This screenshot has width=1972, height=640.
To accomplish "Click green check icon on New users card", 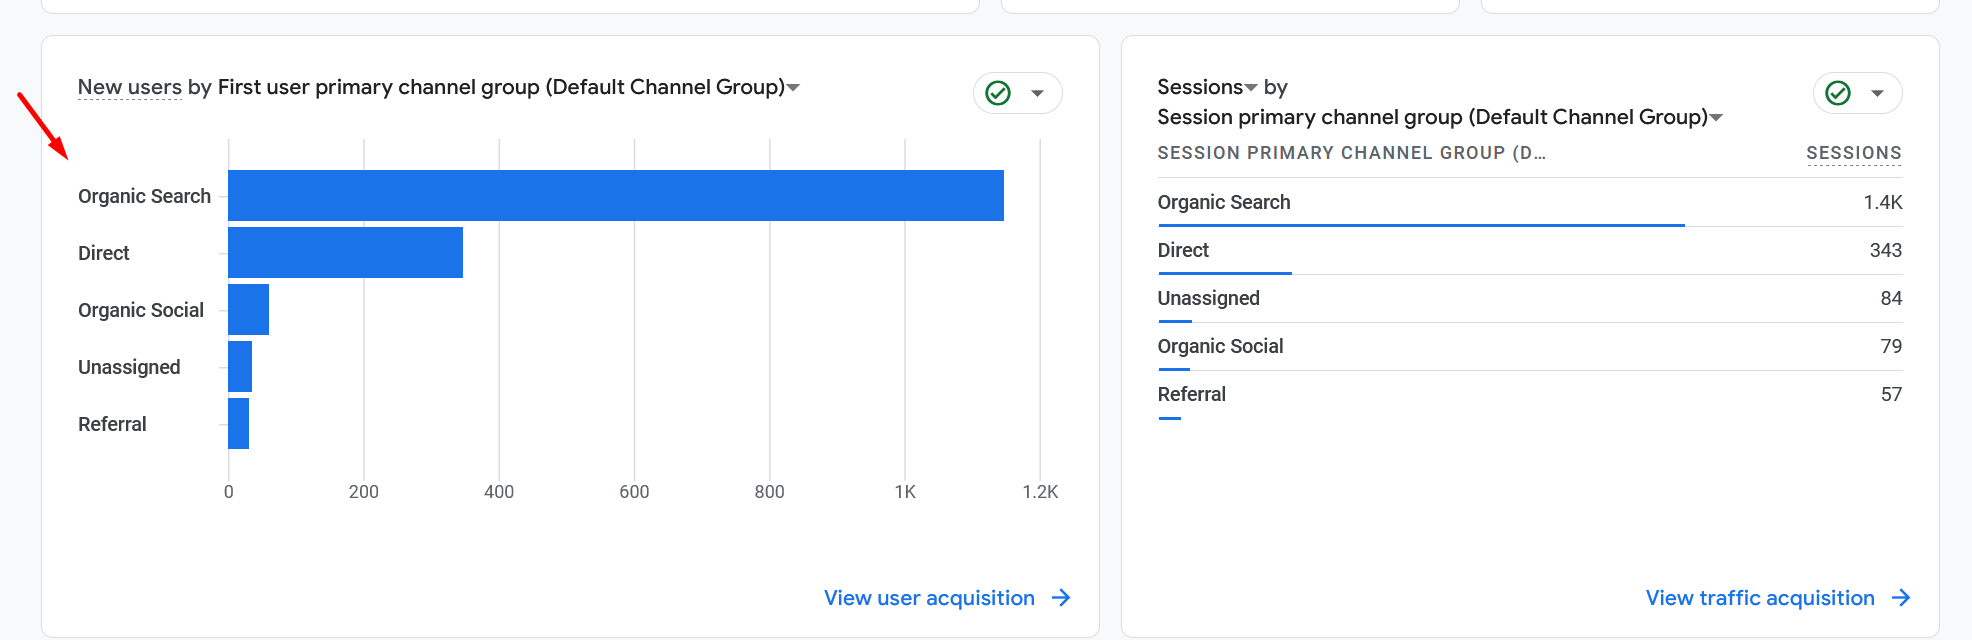I will point(998,93).
